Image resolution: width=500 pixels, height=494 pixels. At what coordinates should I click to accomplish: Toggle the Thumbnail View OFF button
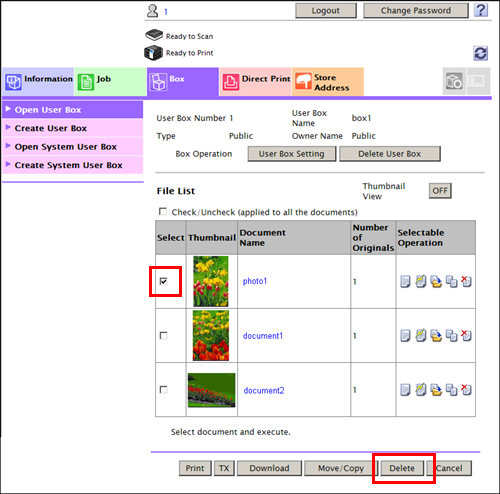pyautogui.click(x=440, y=191)
